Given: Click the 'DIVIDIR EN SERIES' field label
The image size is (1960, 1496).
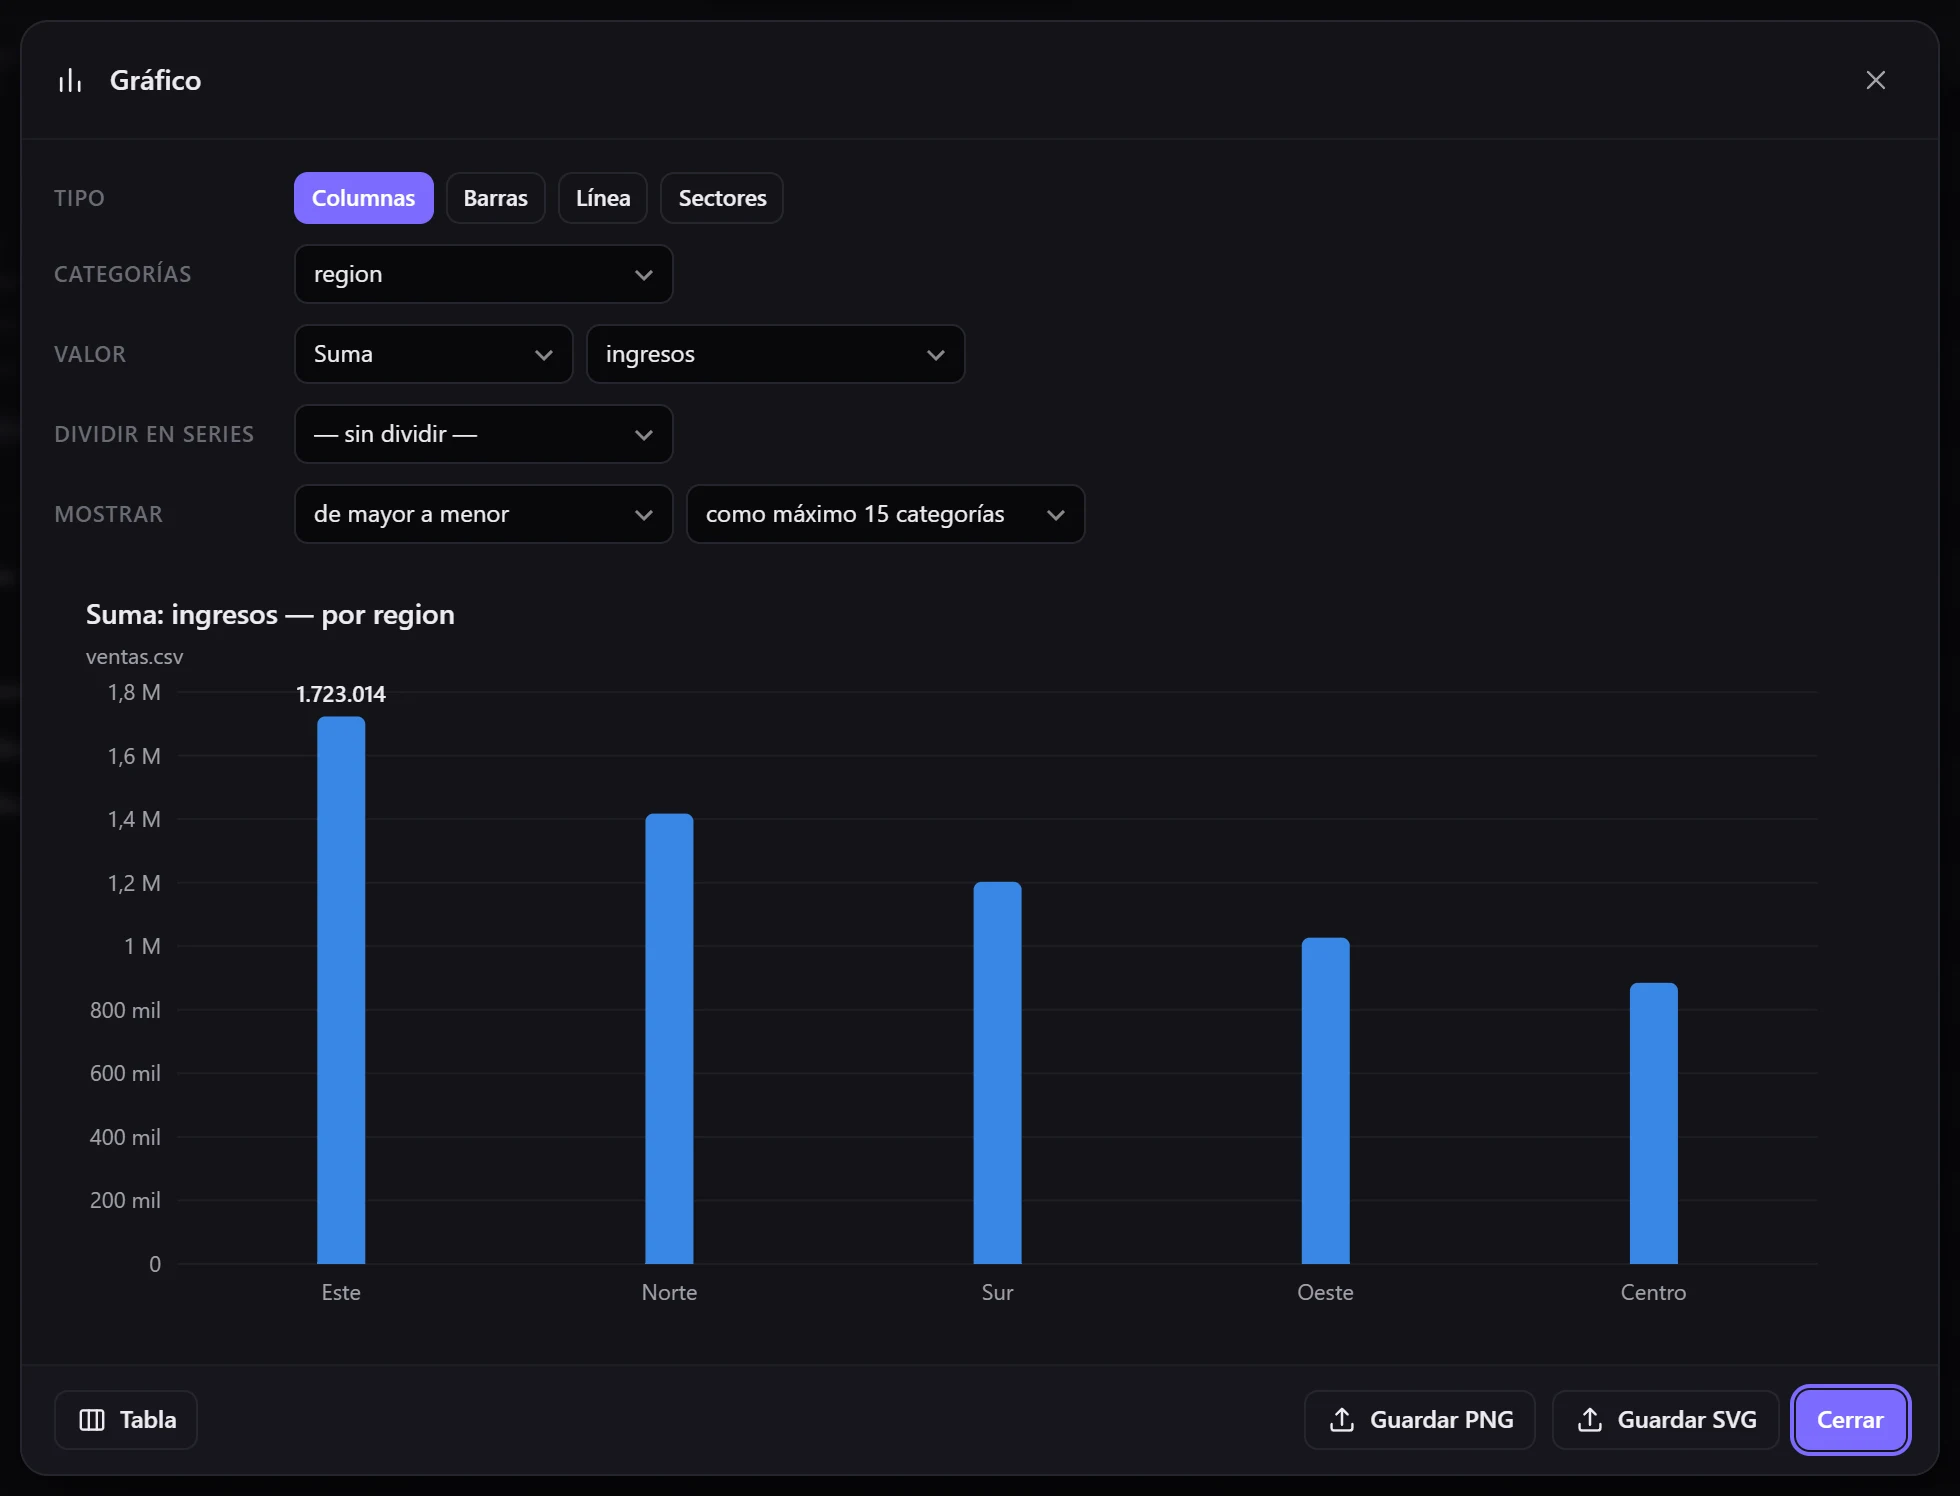Looking at the screenshot, I should (154, 434).
